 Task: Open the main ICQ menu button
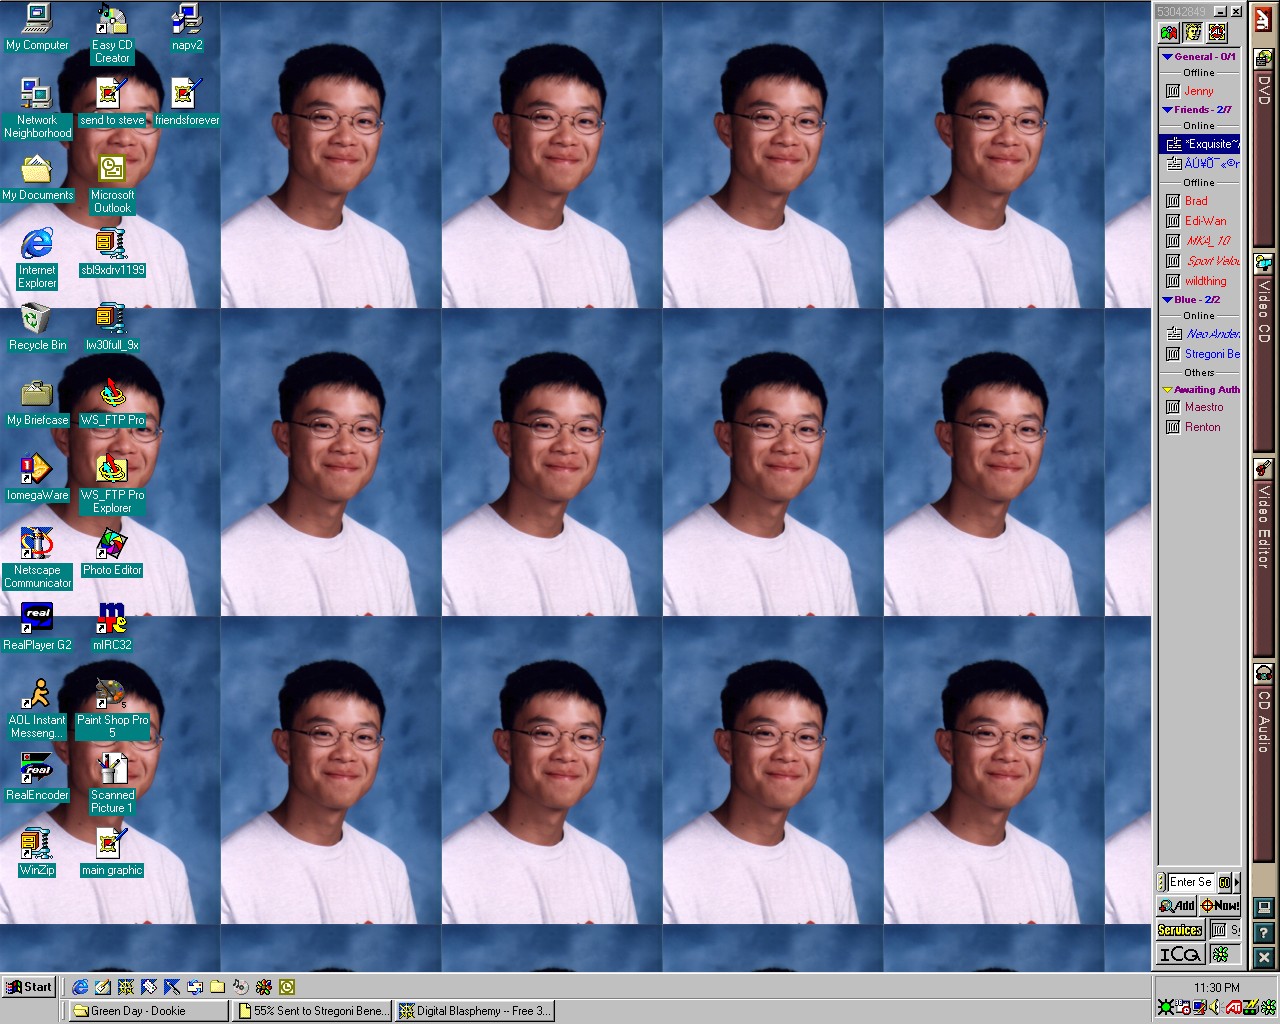1180,954
